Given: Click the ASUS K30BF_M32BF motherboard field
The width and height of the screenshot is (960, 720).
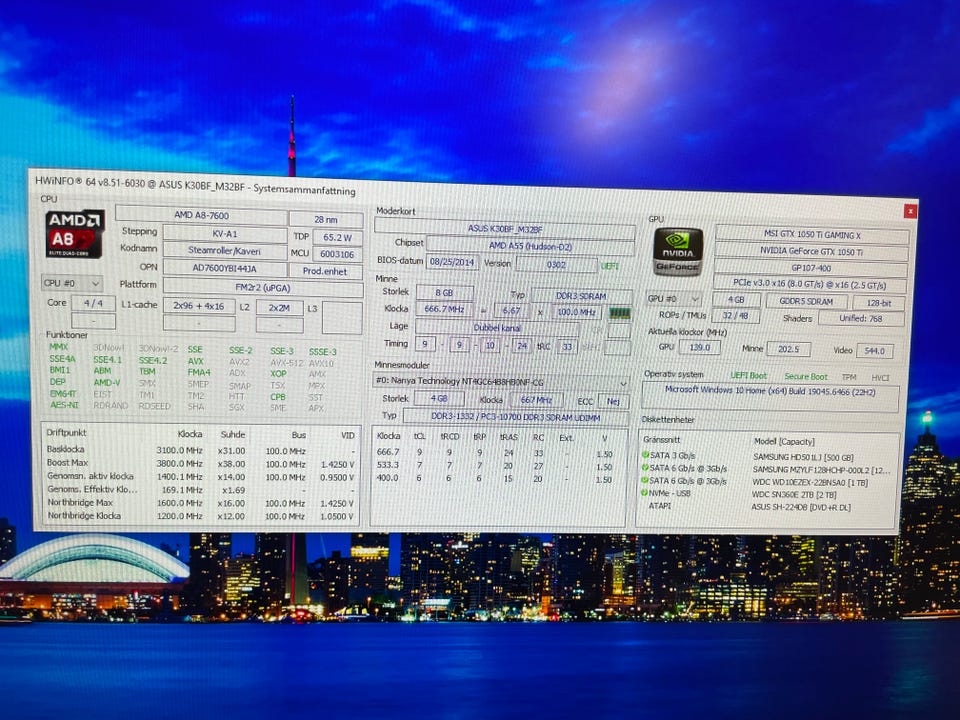Looking at the screenshot, I should [x=505, y=228].
